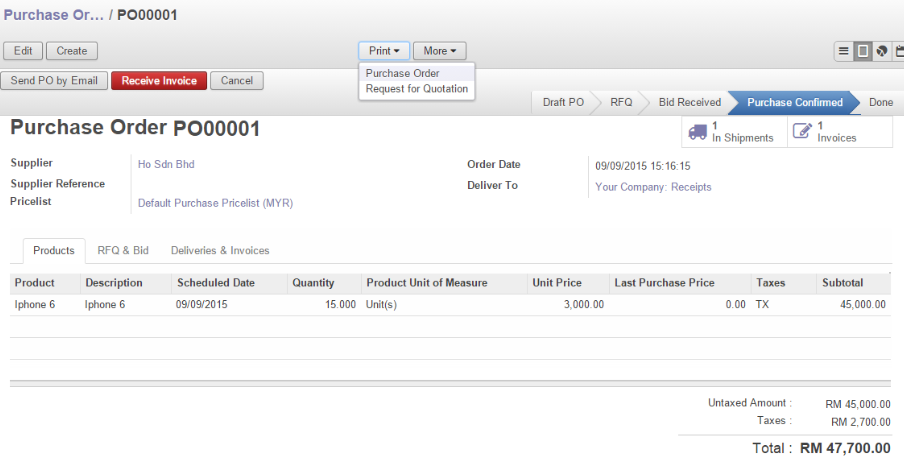
Task: Switch to list view icon
Action: click(844, 51)
